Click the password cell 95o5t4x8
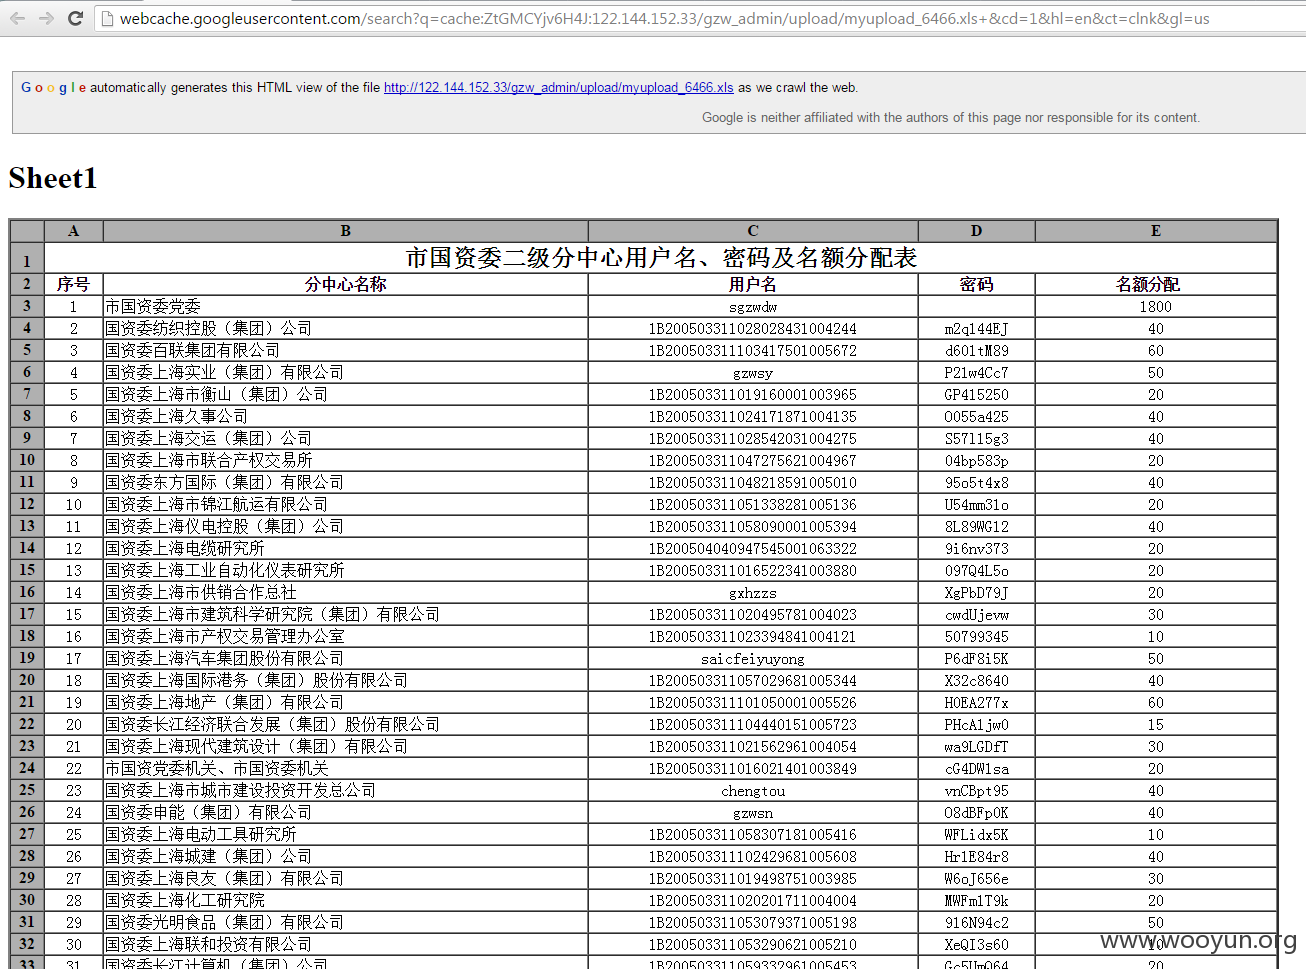This screenshot has width=1306, height=969. pyautogui.click(x=976, y=482)
